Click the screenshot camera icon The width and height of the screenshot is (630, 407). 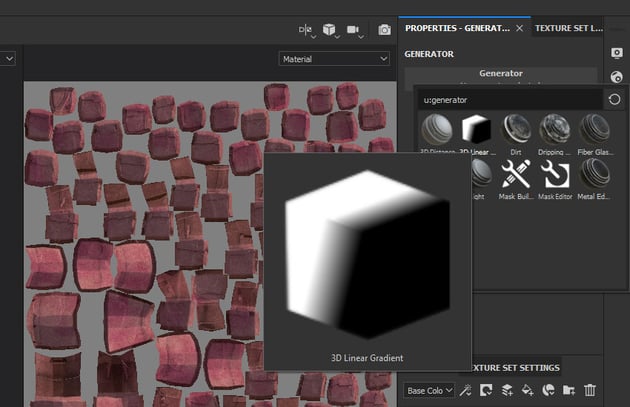(384, 30)
